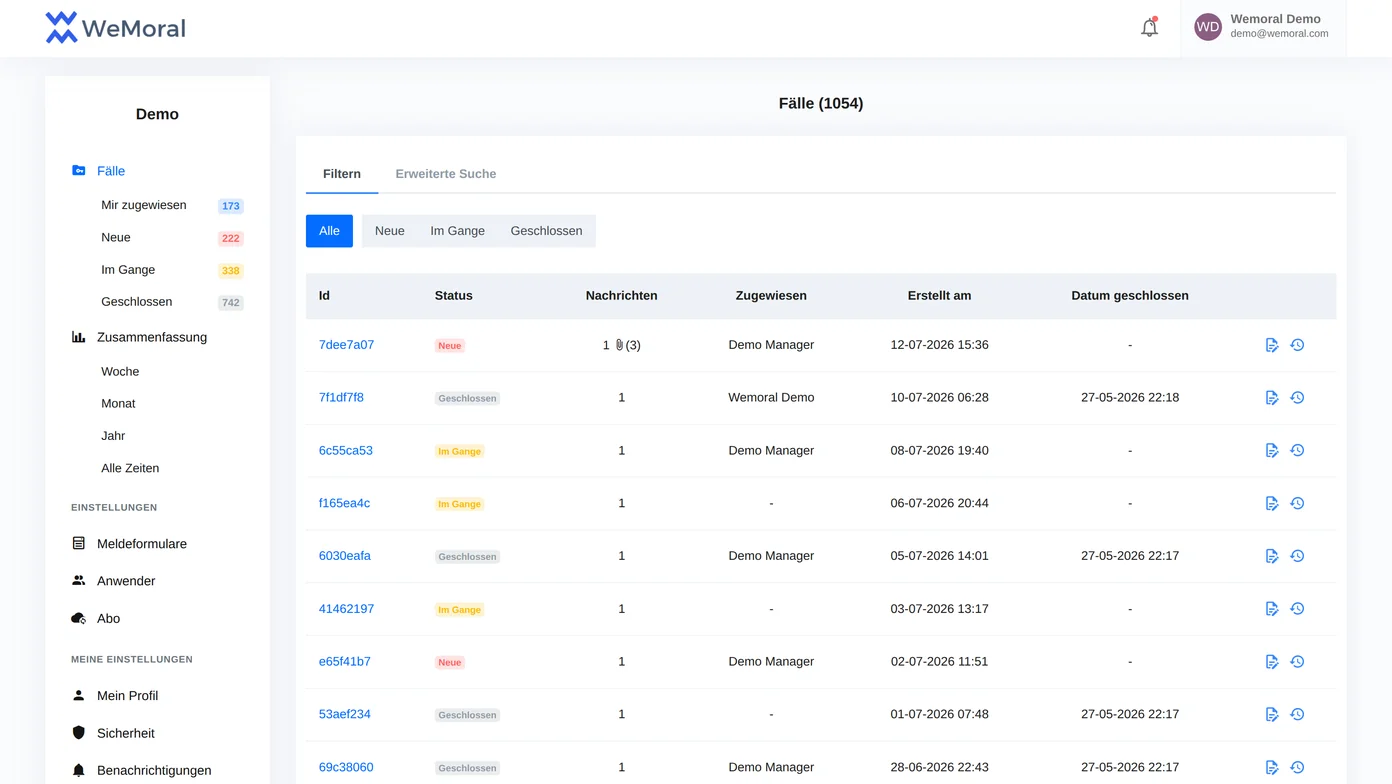This screenshot has width=1392, height=784.
Task: Filter cases by Geschlossen status
Action: pyautogui.click(x=546, y=231)
